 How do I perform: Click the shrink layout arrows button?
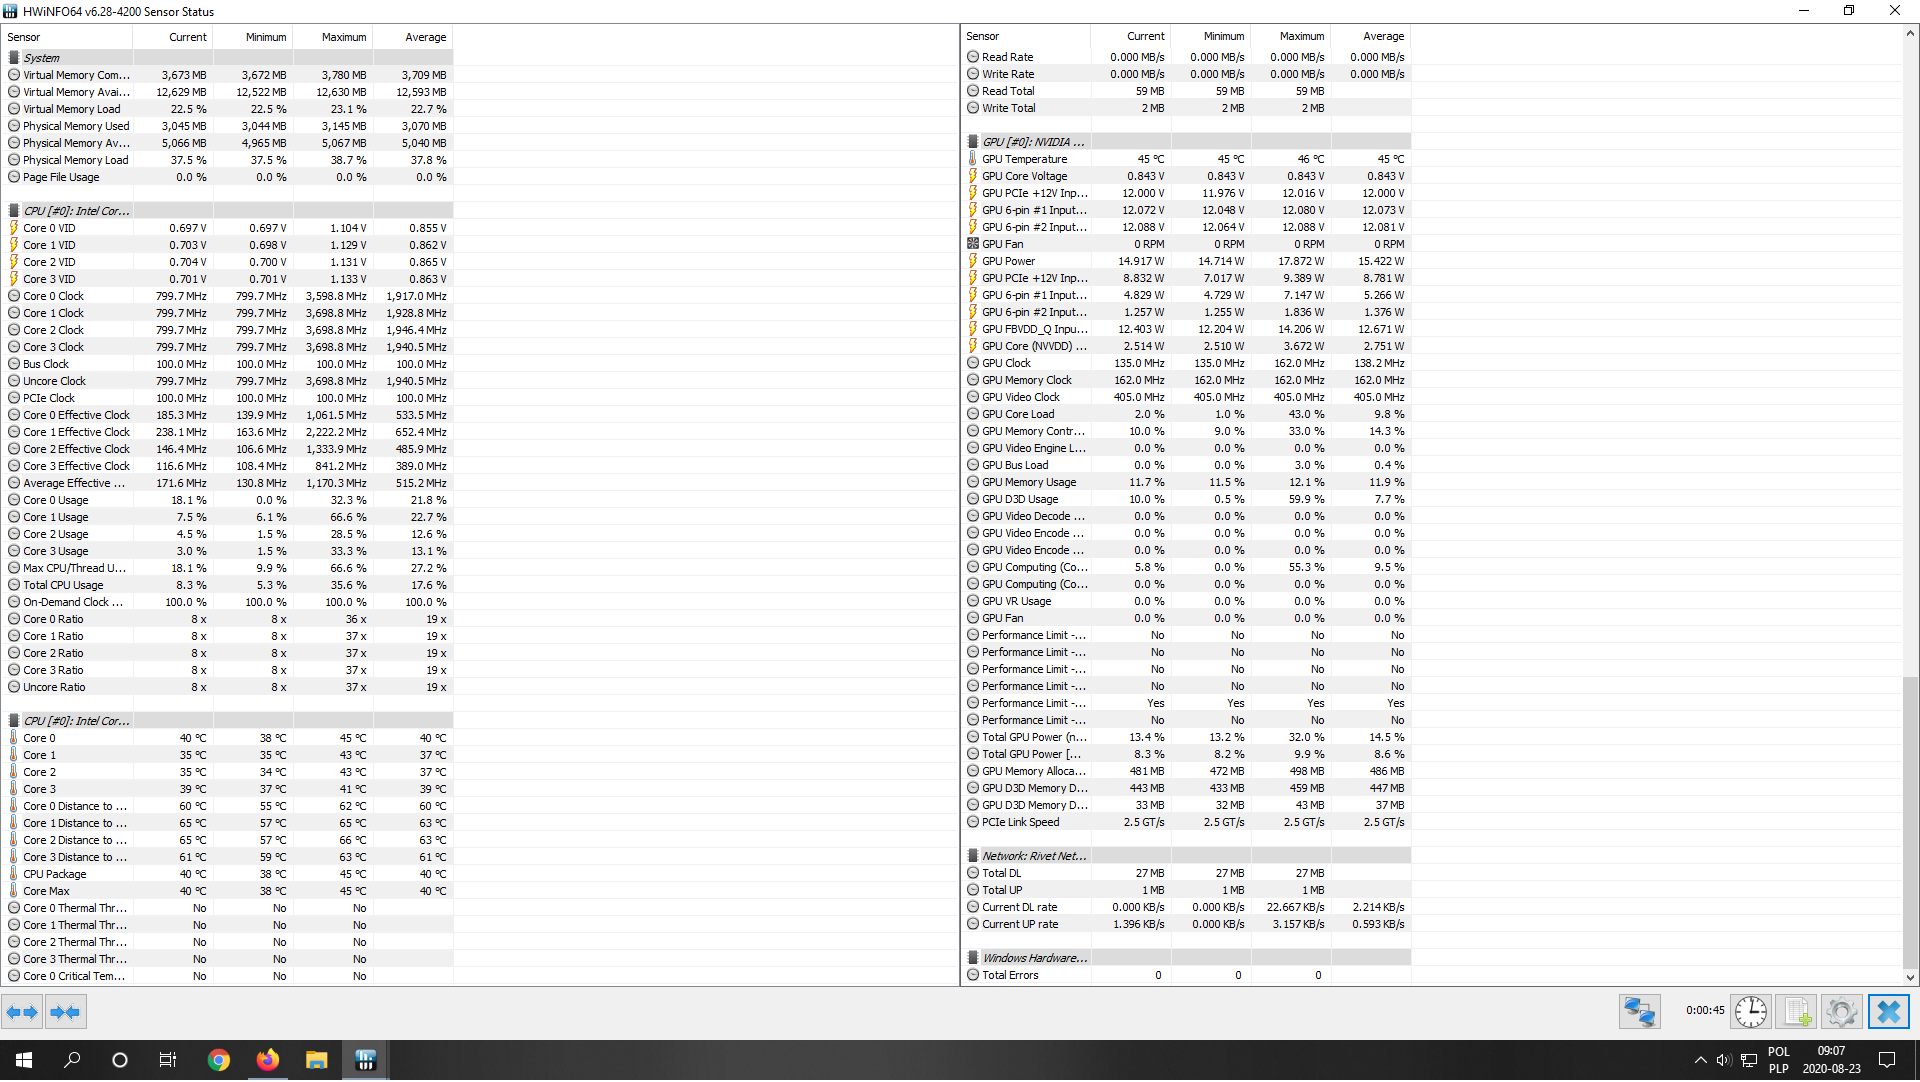[x=65, y=1013]
